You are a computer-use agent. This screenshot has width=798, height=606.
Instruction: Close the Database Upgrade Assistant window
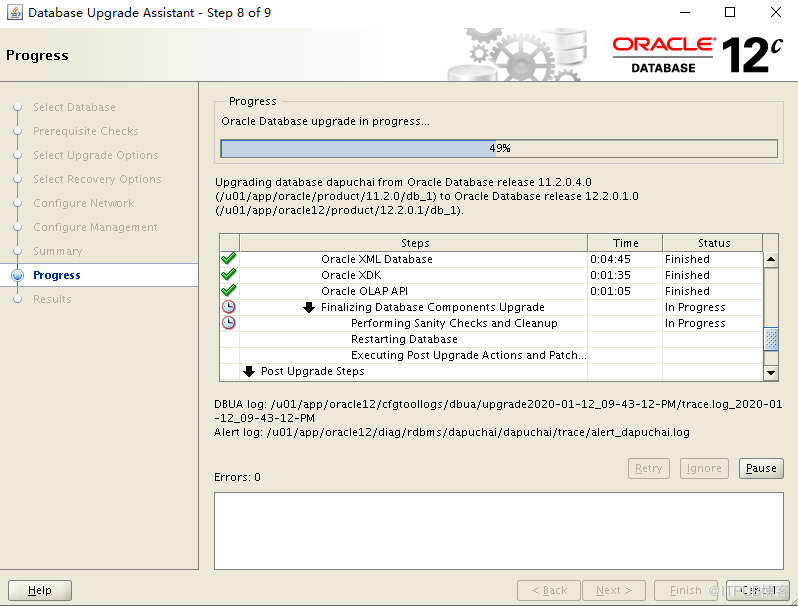pyautogui.click(x=776, y=12)
